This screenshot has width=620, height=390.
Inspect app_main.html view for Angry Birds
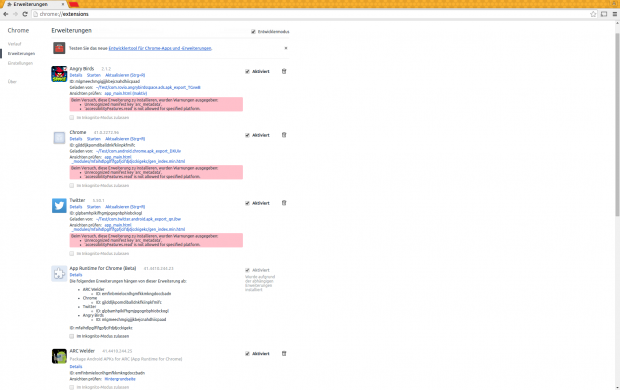[126, 93]
